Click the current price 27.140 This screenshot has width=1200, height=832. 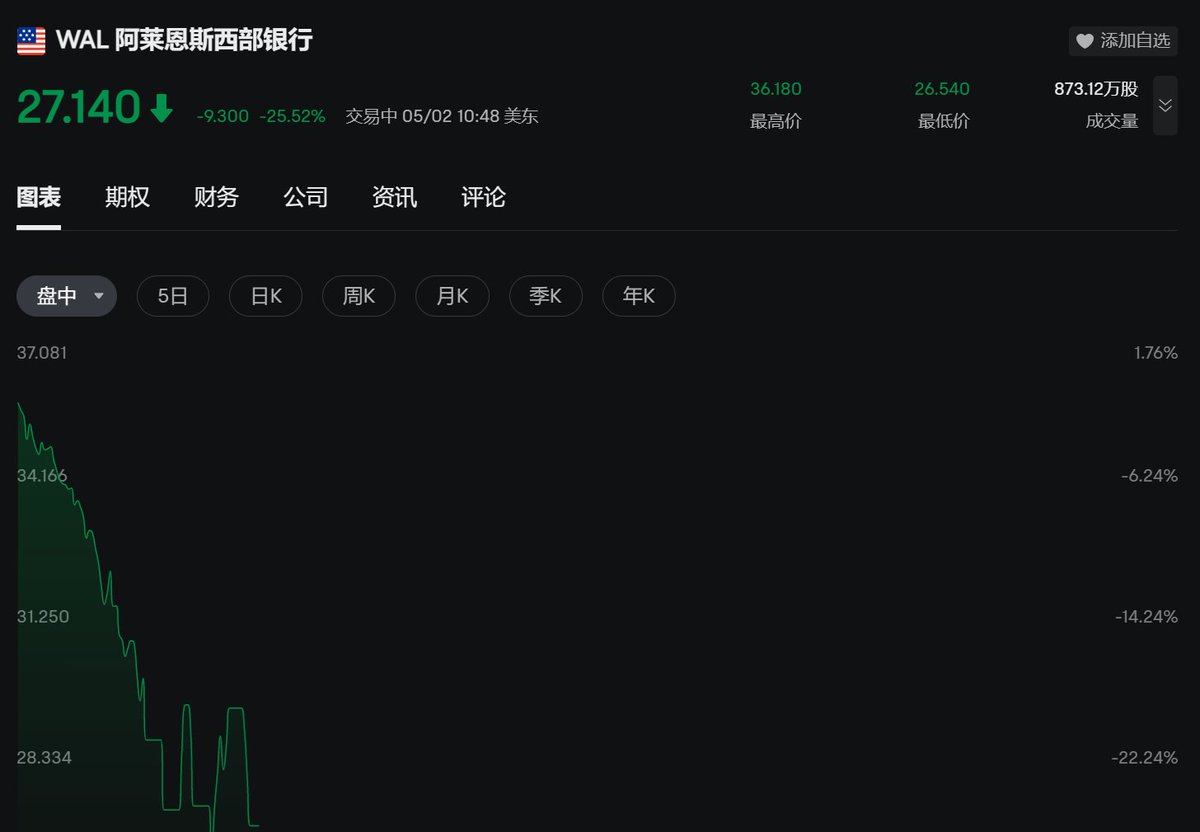[x=78, y=108]
